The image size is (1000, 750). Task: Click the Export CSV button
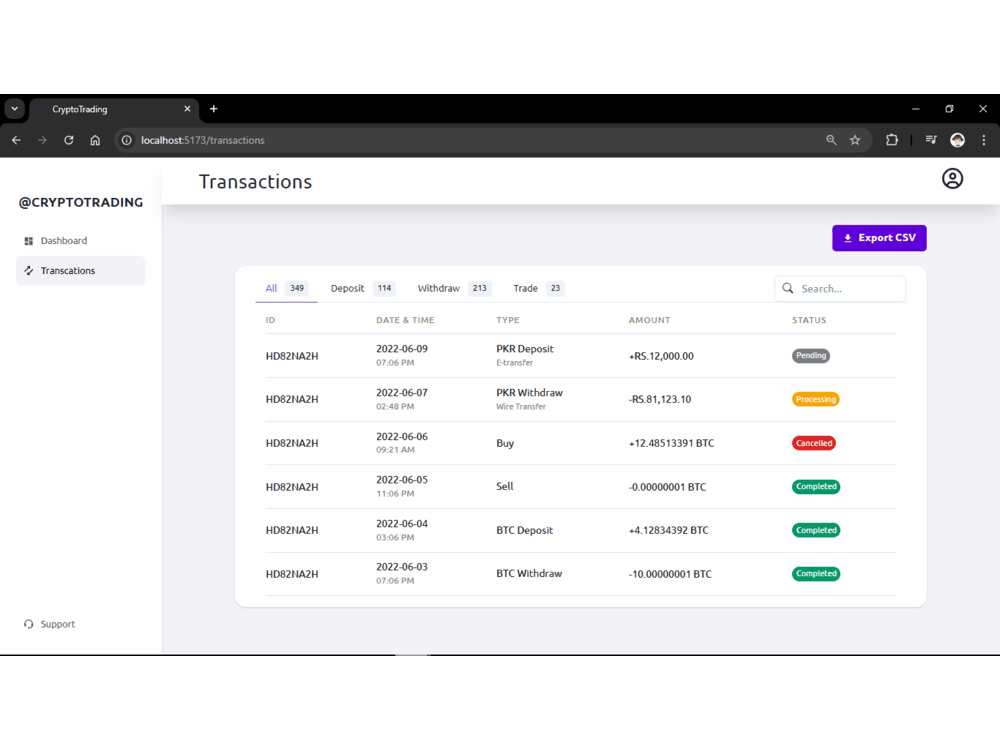pyautogui.click(x=879, y=238)
